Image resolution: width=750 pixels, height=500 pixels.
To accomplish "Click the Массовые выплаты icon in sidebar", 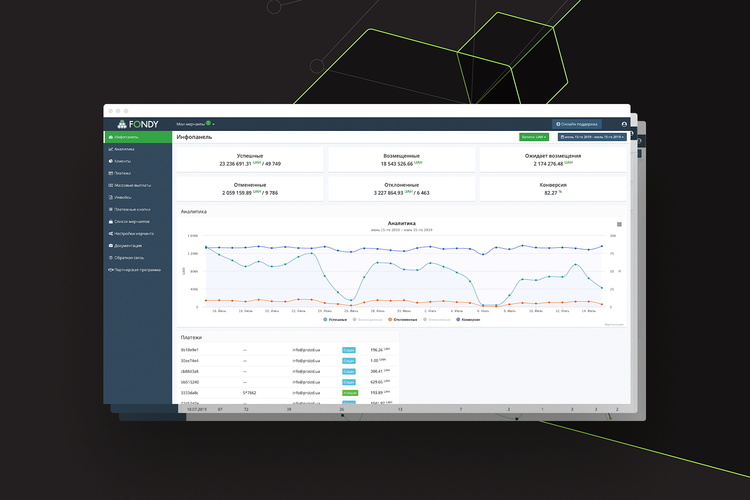I will 110,185.
